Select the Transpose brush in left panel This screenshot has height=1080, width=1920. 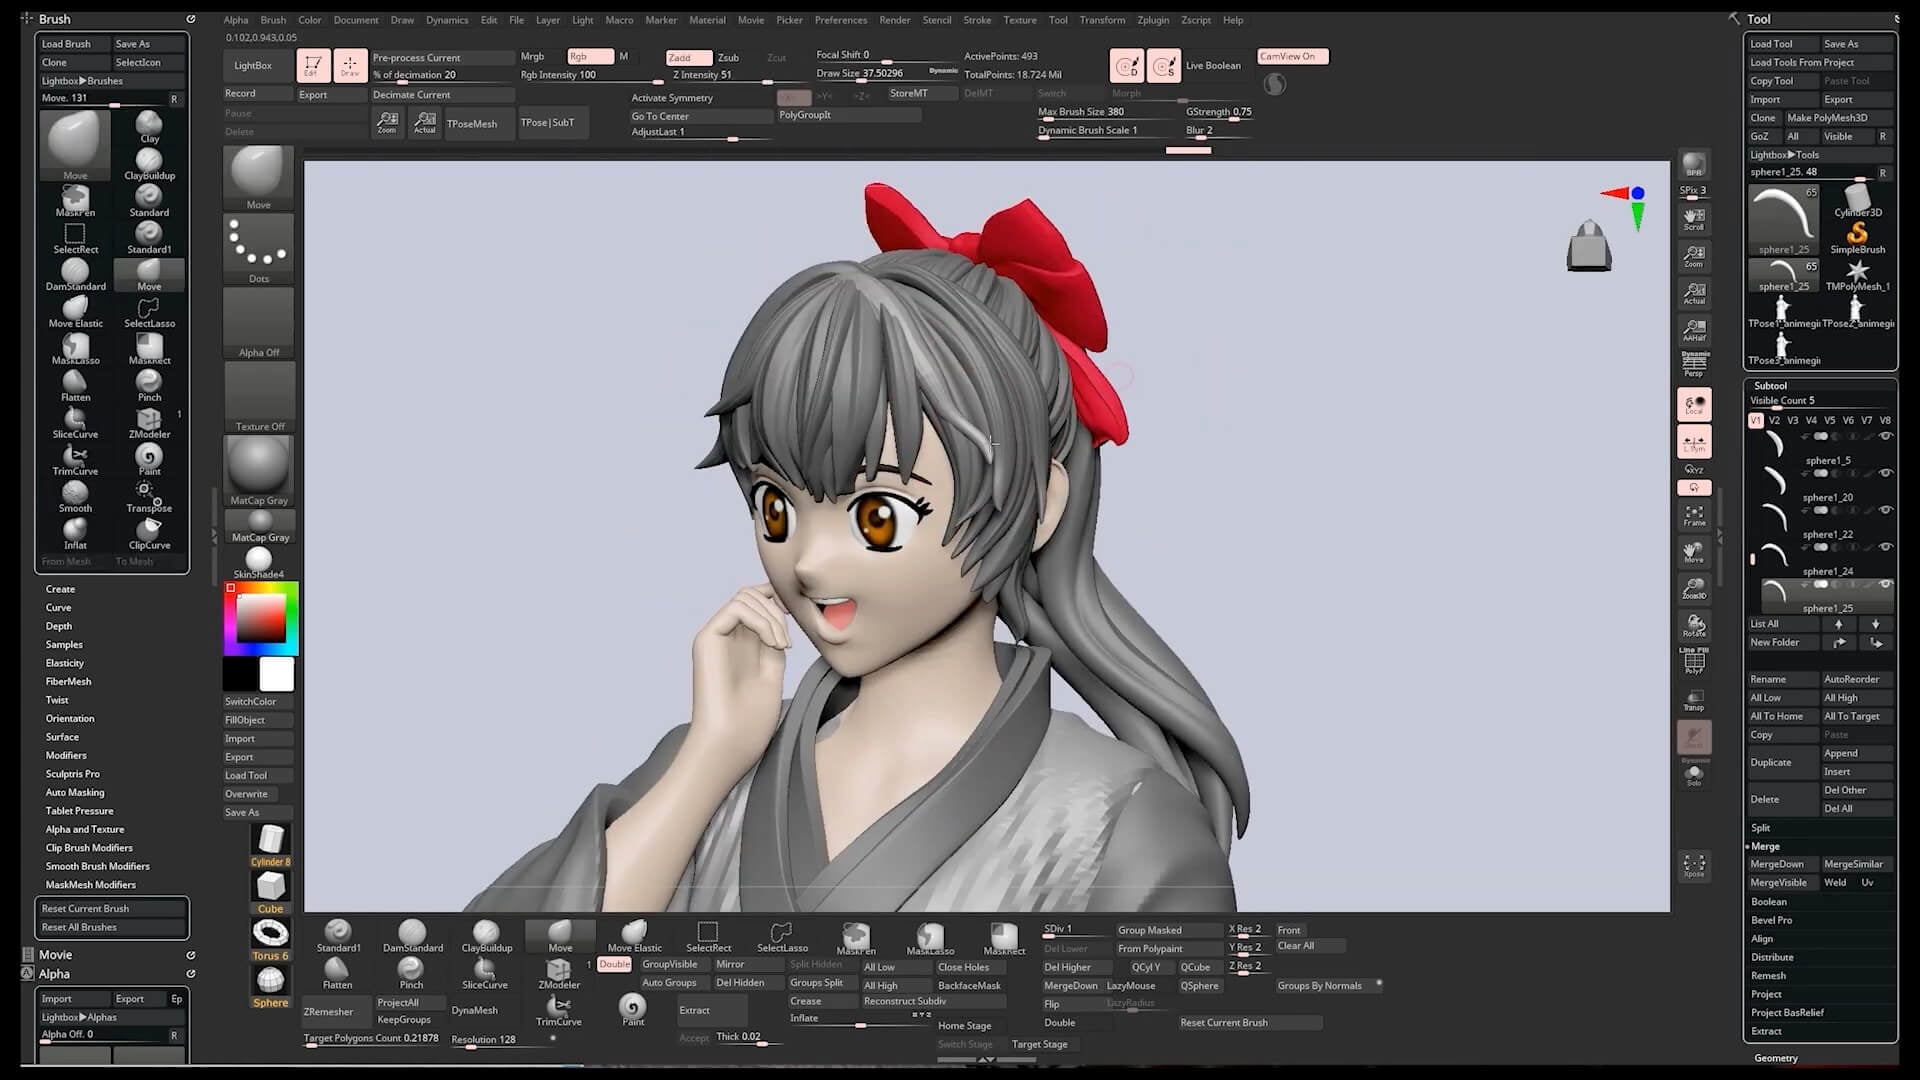point(149,496)
